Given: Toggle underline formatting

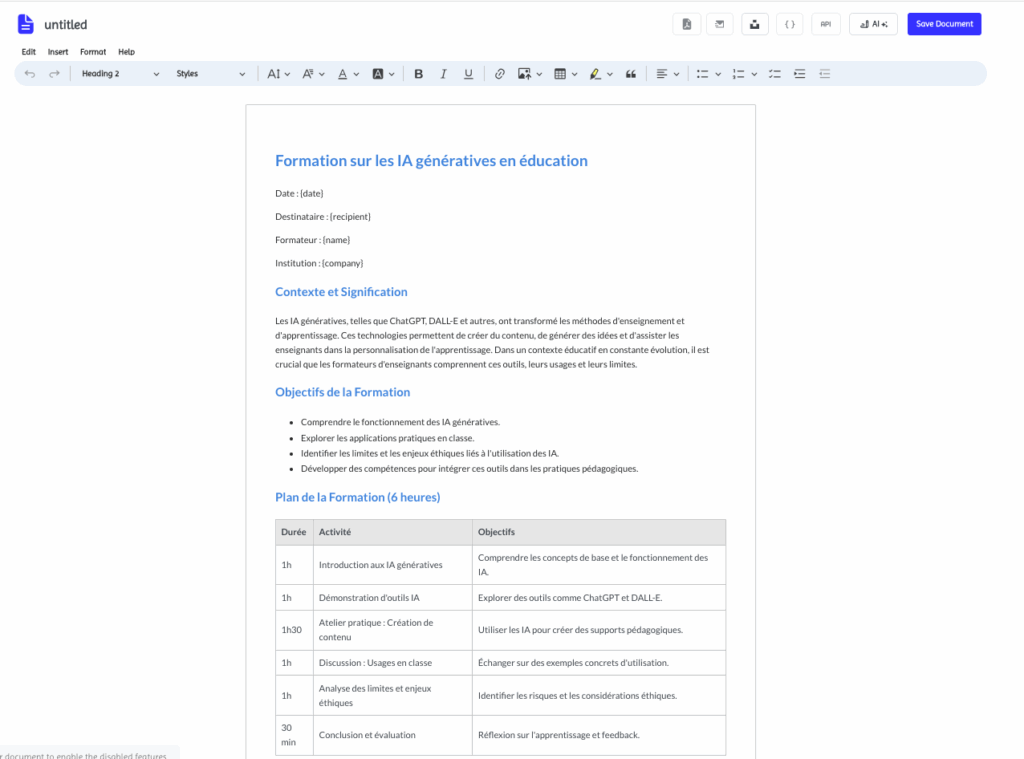Looking at the screenshot, I should pos(468,74).
